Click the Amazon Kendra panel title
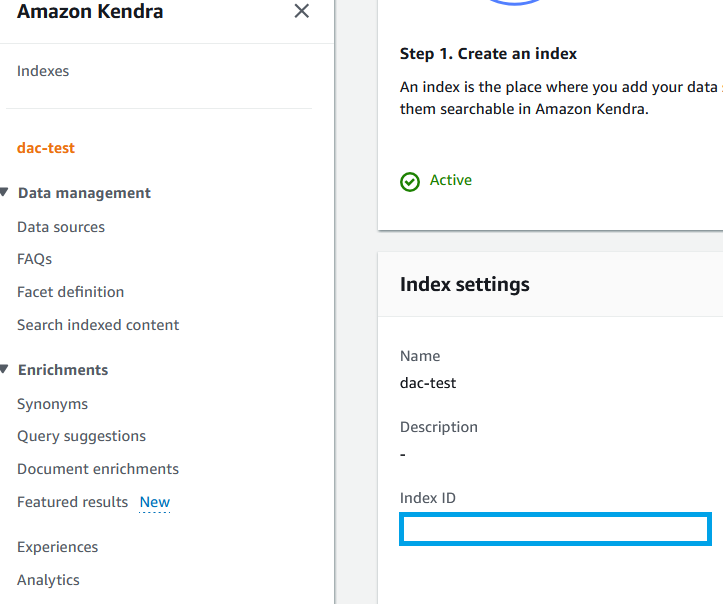 [x=90, y=12]
